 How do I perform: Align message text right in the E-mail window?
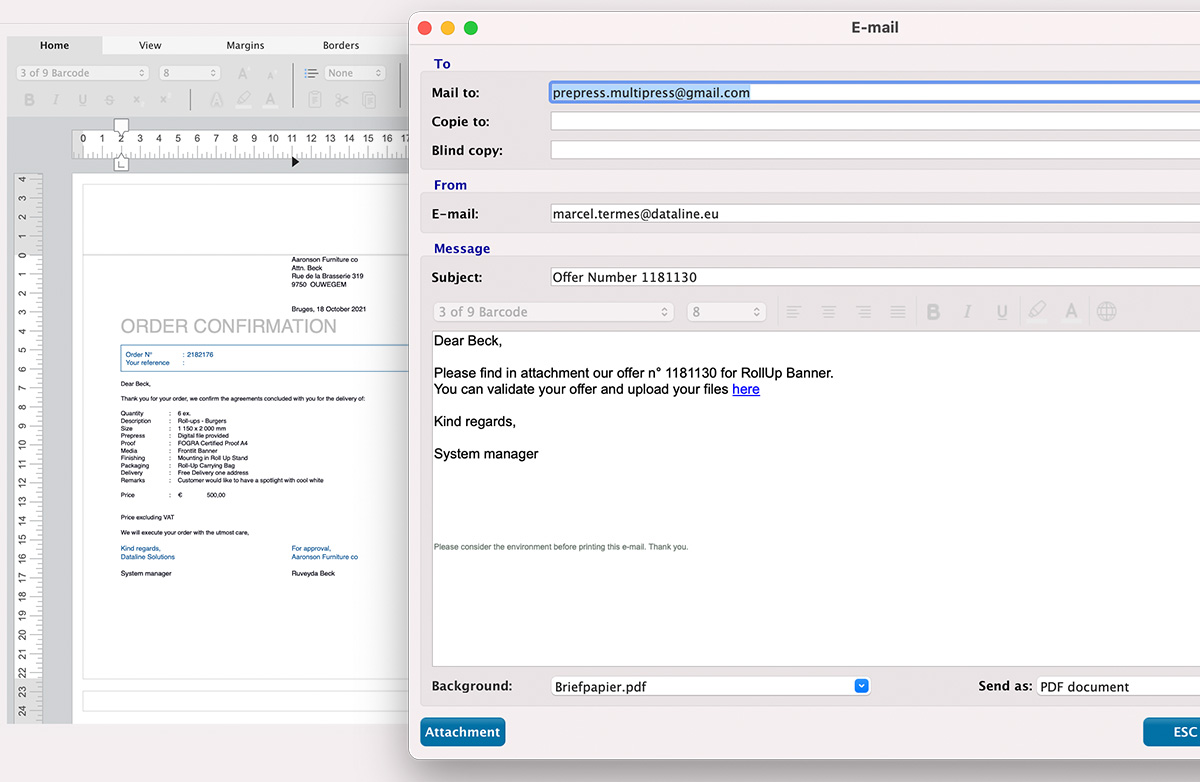tap(864, 312)
